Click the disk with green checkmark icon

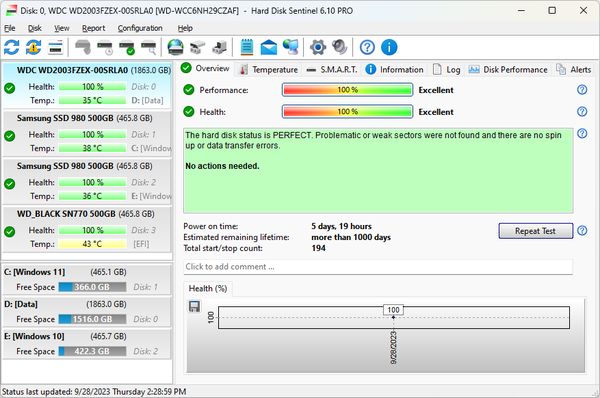pyautogui.click(x=127, y=47)
